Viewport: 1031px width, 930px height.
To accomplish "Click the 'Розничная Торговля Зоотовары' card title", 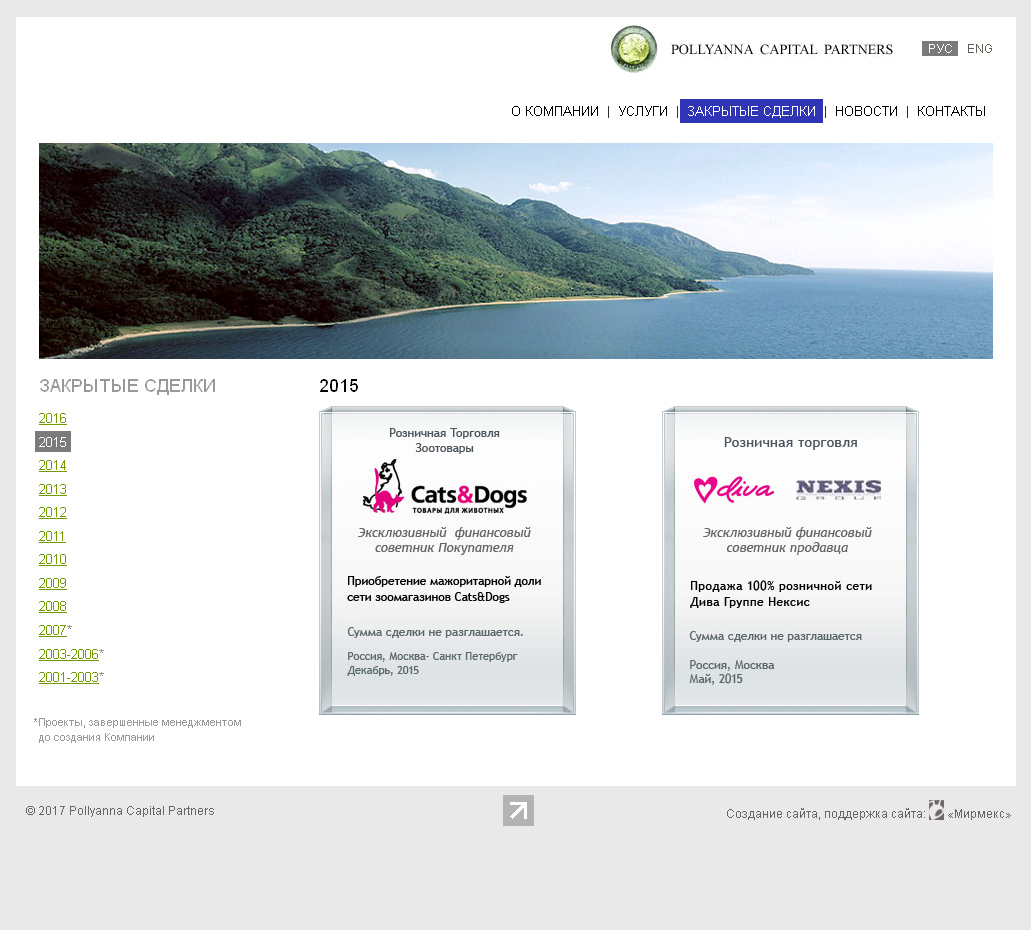I will pos(444,441).
